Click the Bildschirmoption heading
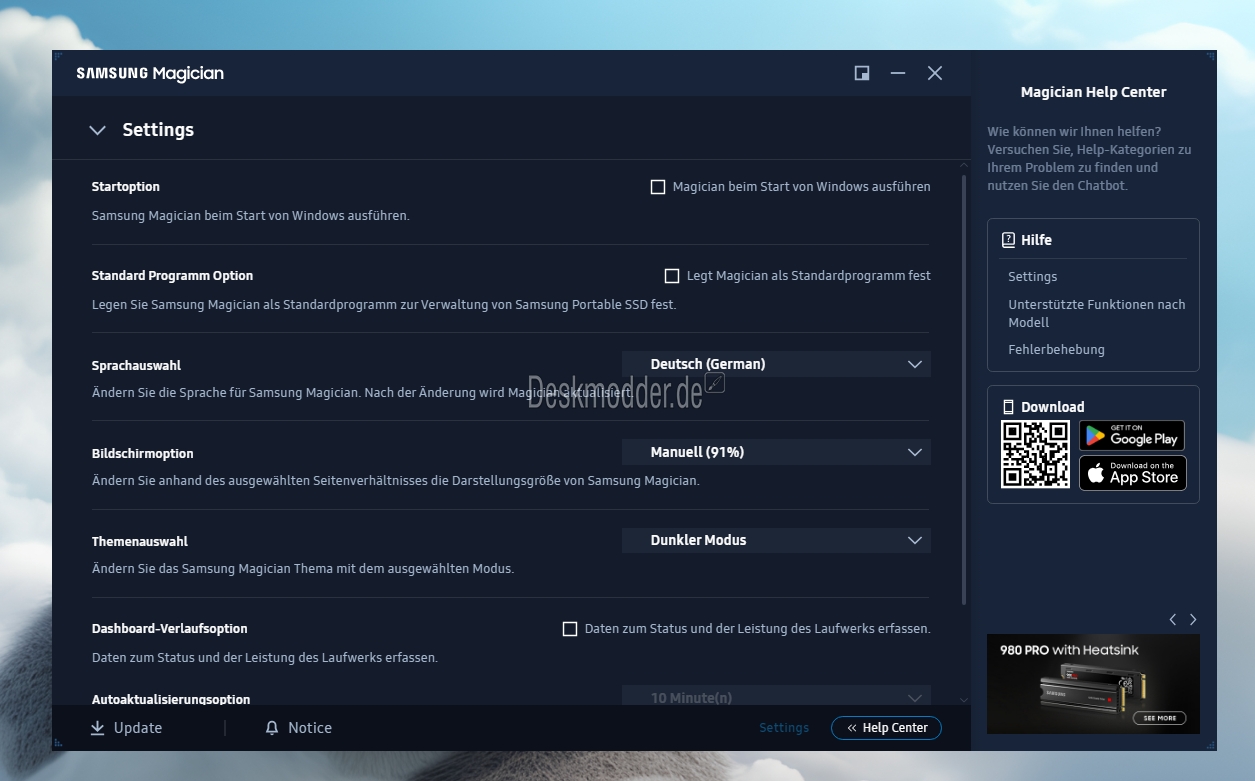This screenshot has width=1255, height=781. [x=142, y=454]
